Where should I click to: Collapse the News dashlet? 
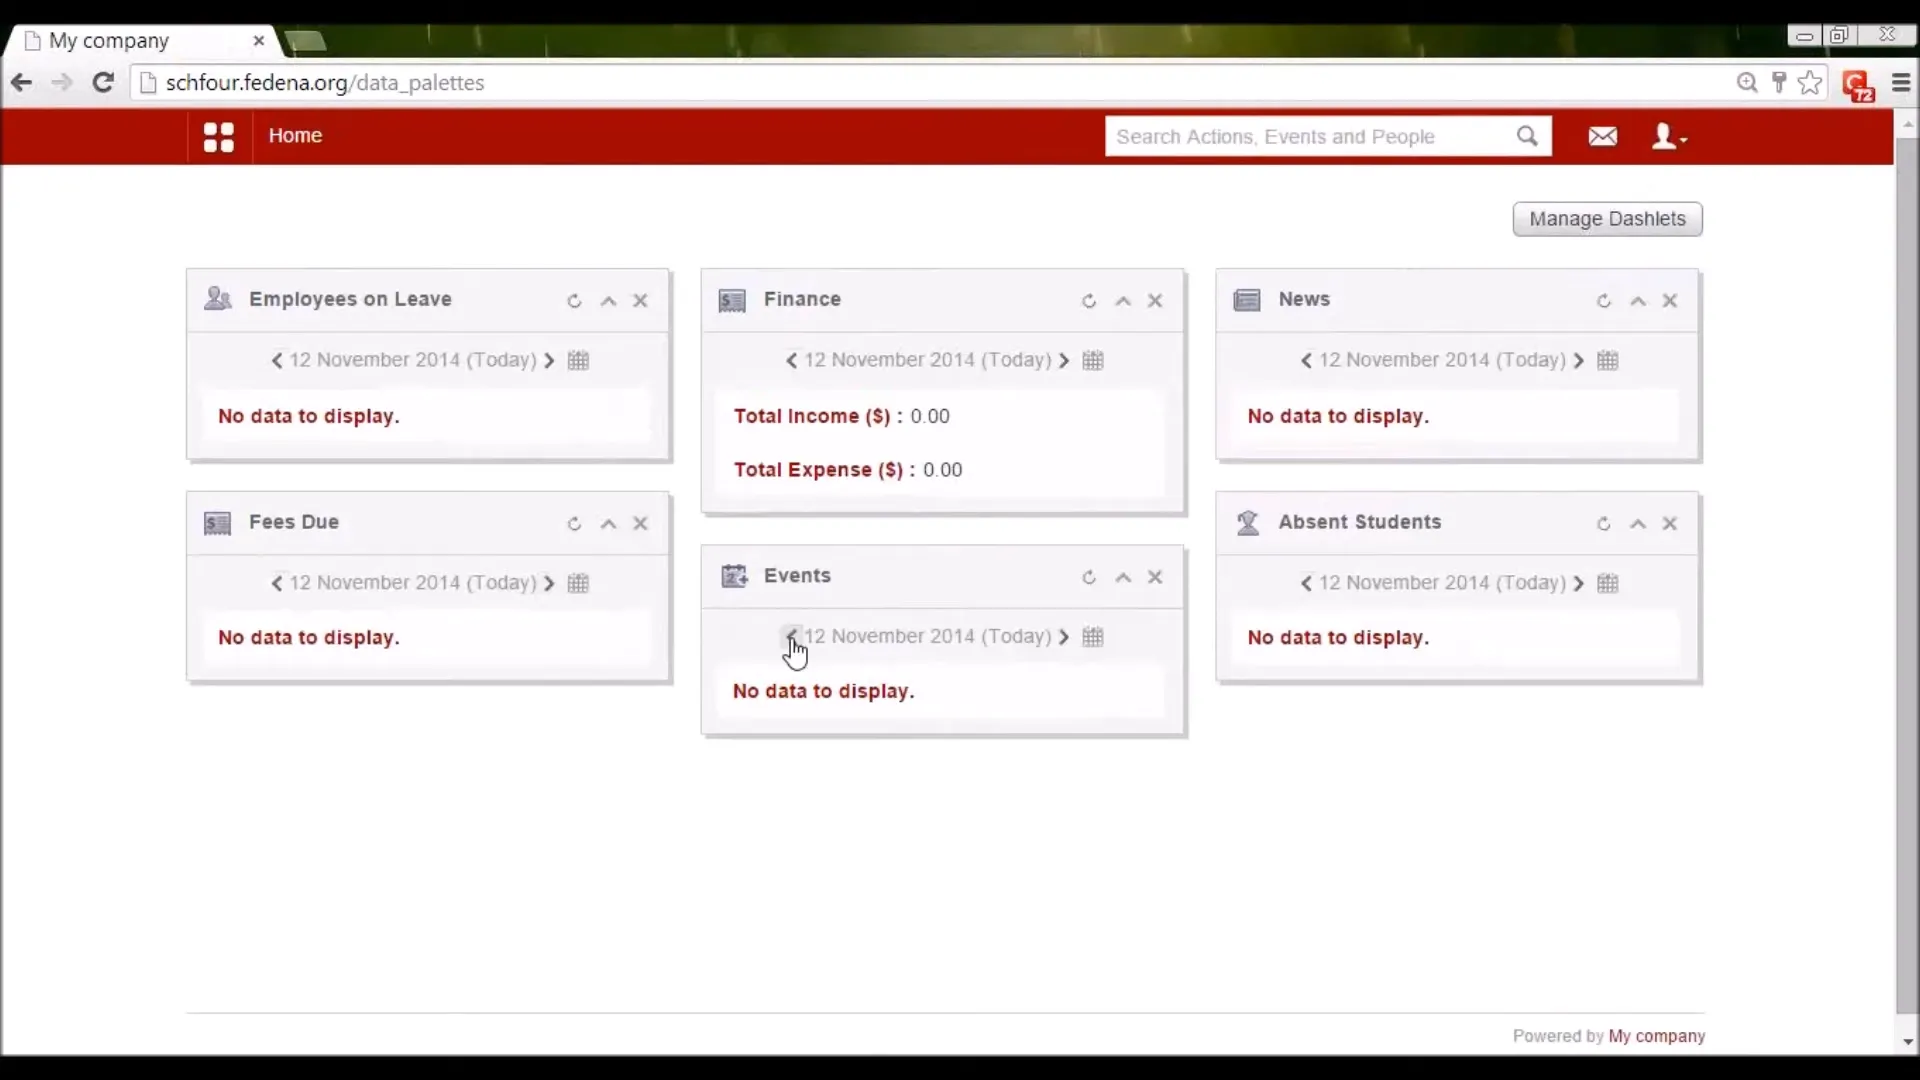tap(1637, 300)
